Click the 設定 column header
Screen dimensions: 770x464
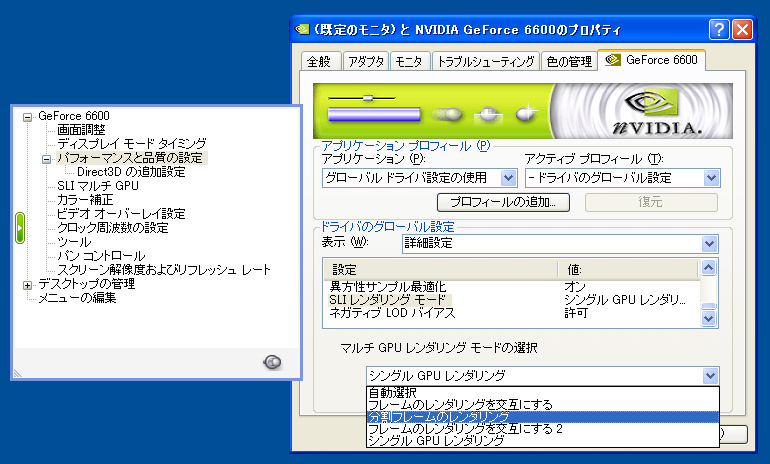point(440,270)
